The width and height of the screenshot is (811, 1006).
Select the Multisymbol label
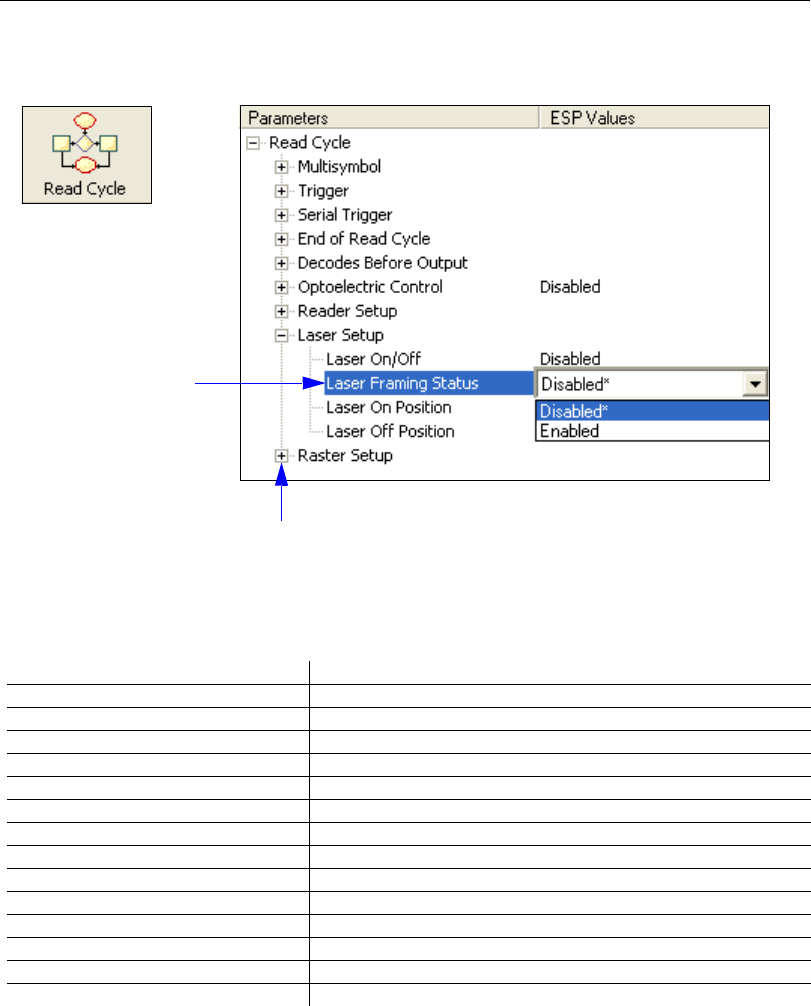point(339,167)
